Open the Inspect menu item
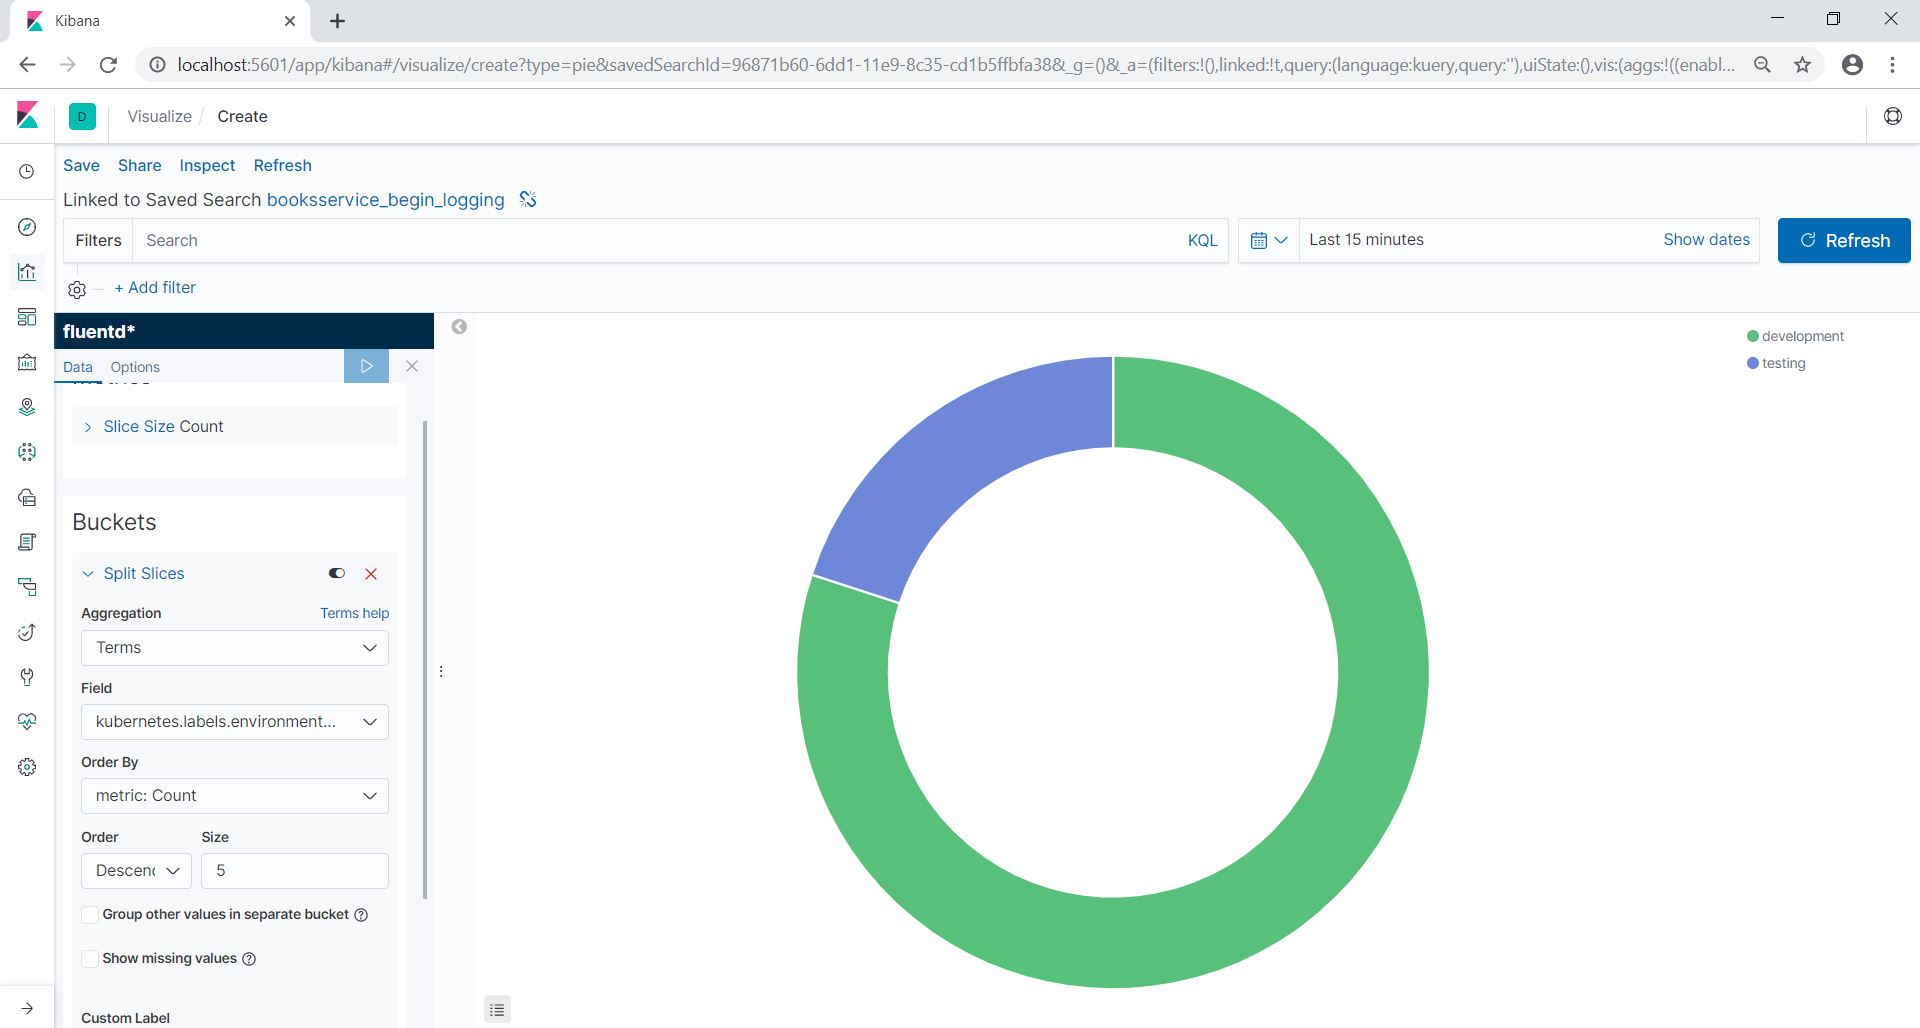 pyautogui.click(x=207, y=166)
